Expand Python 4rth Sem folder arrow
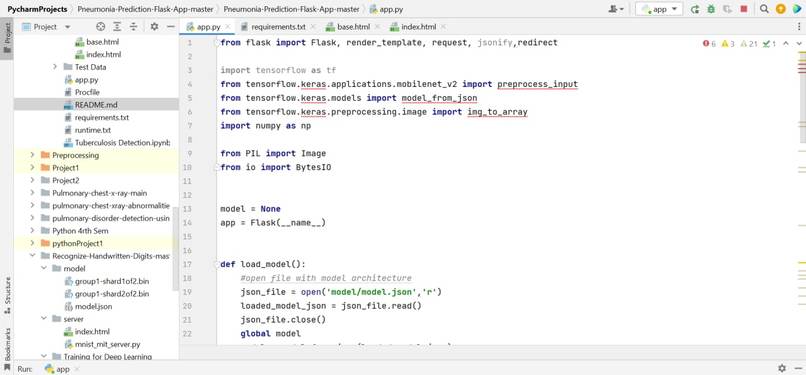The image size is (806, 375). (33, 231)
